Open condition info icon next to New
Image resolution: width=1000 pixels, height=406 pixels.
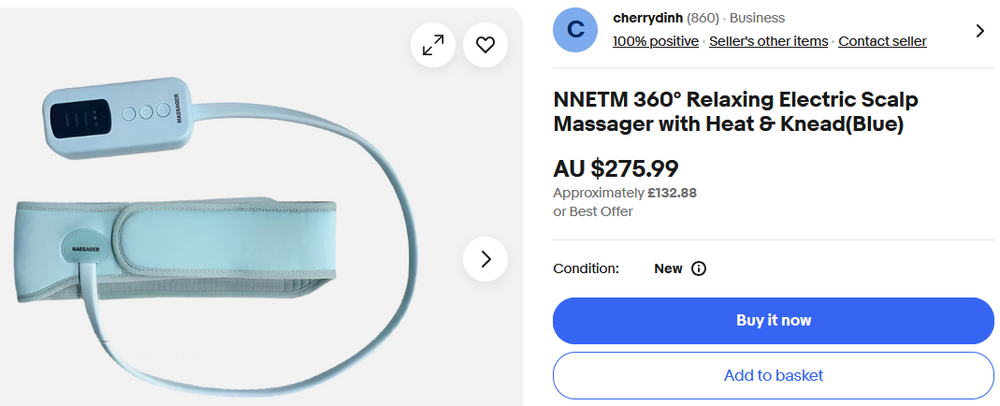pyautogui.click(x=699, y=269)
